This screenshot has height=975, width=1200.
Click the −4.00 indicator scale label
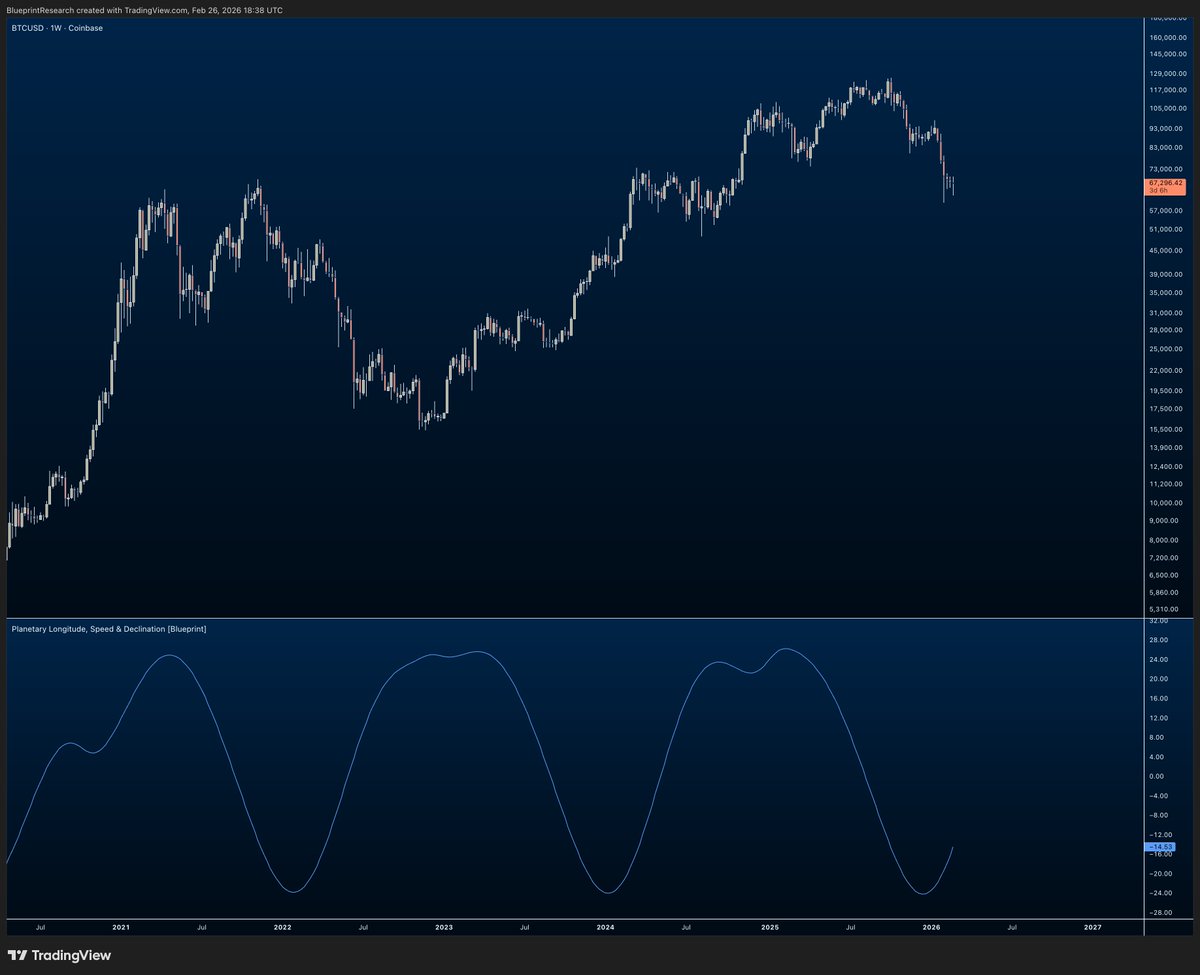[1160, 796]
